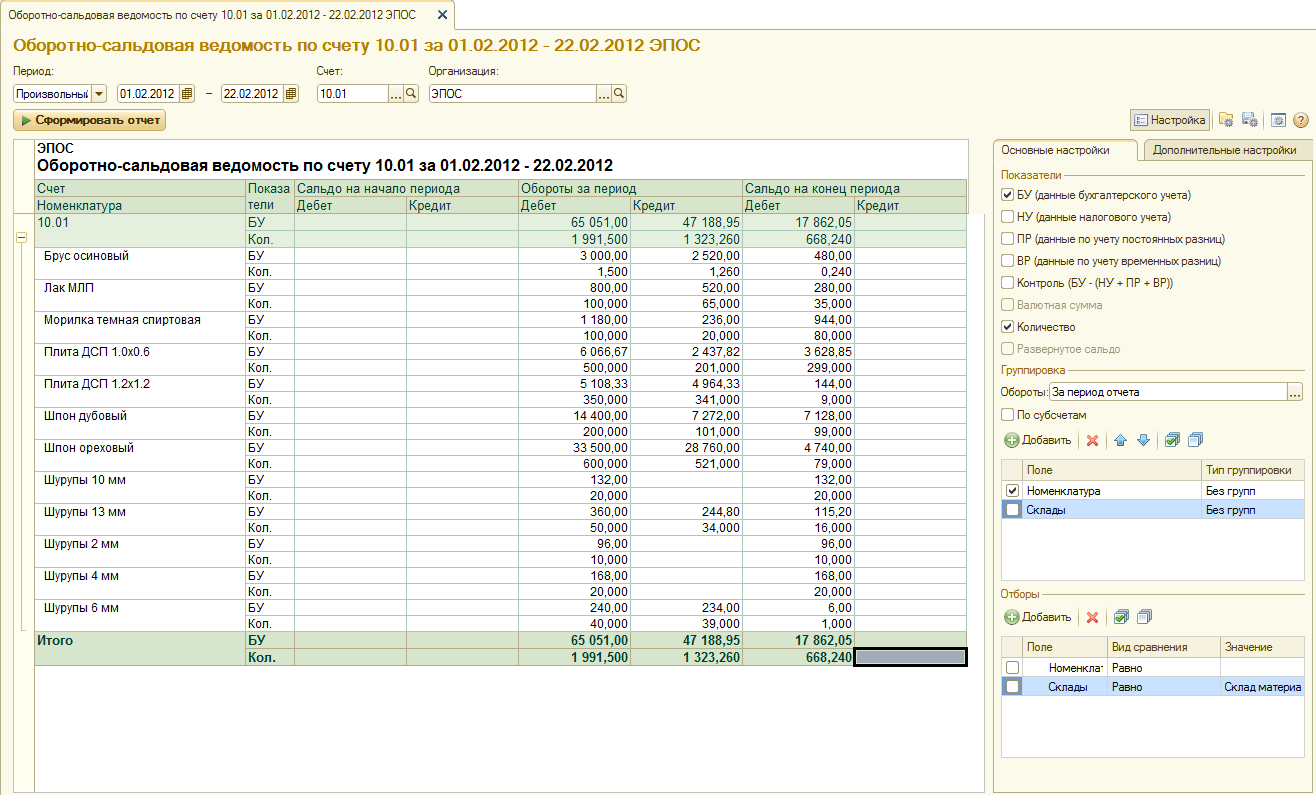Click red X delete icon in Группировка toolbar
The width and height of the screenshot is (1316, 795).
coord(1092,440)
